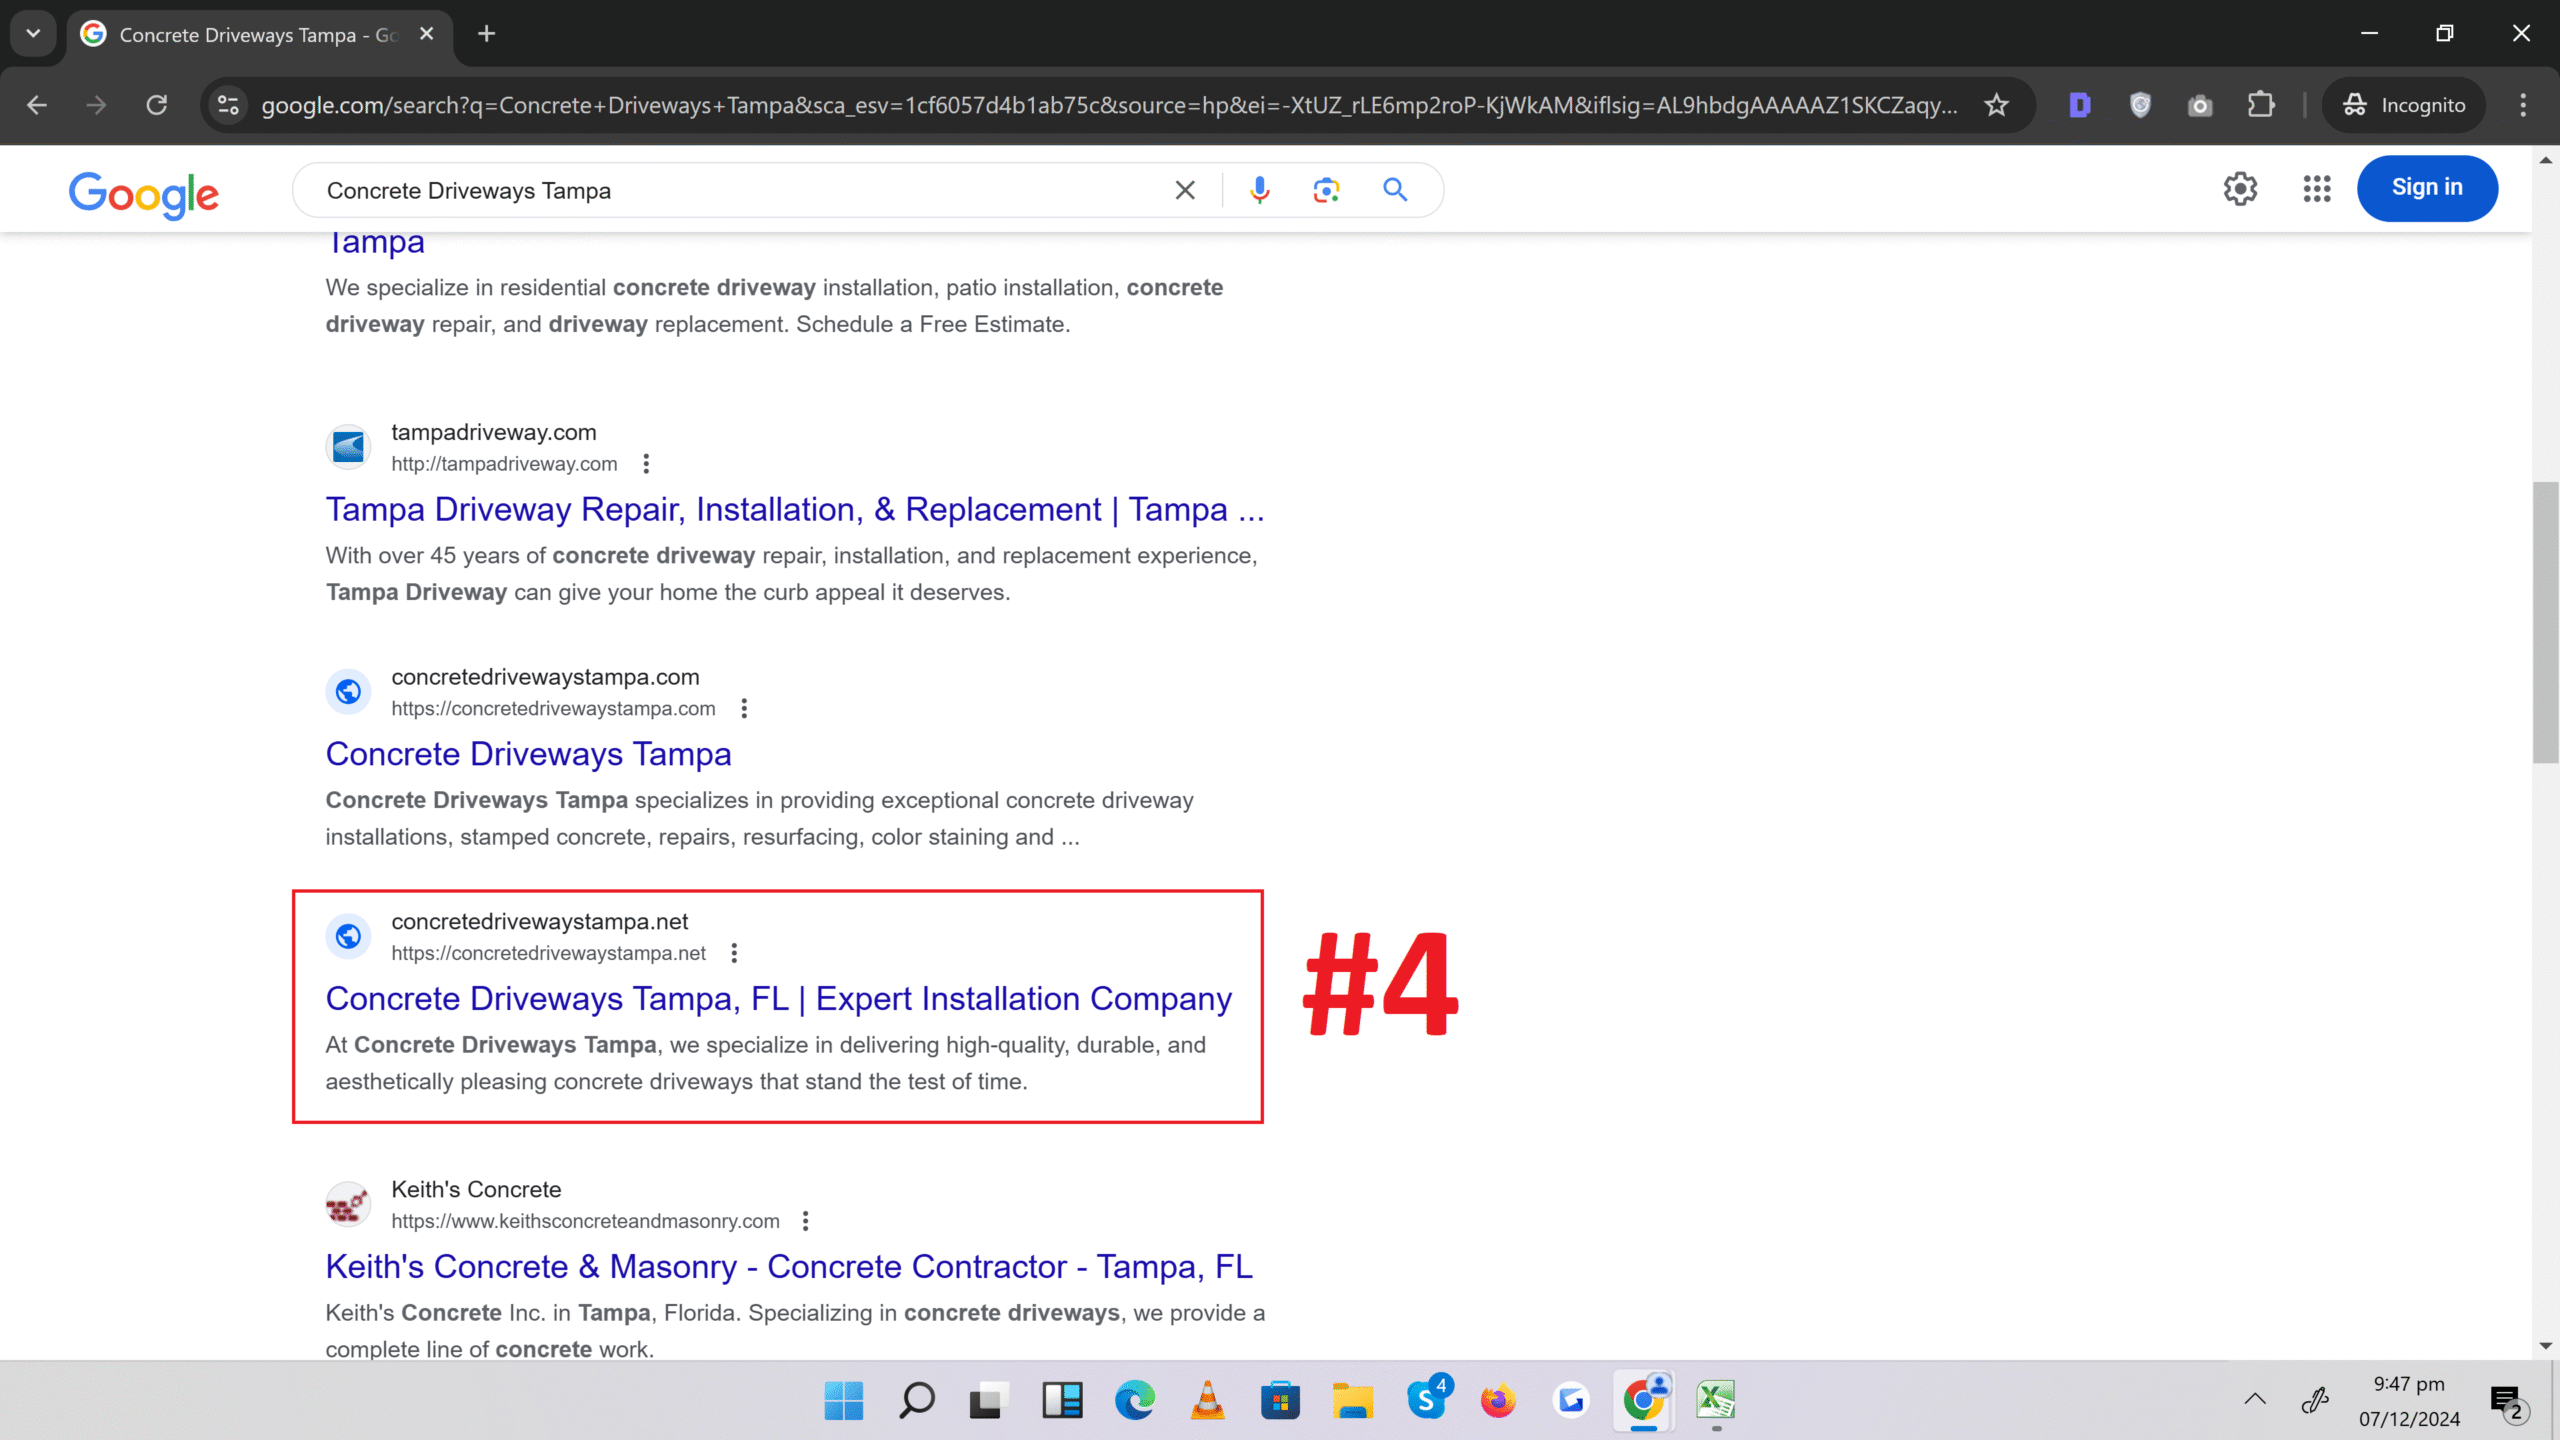Click the Keith's Concrete favicon
This screenshot has height=1440, width=2560.
point(348,1204)
